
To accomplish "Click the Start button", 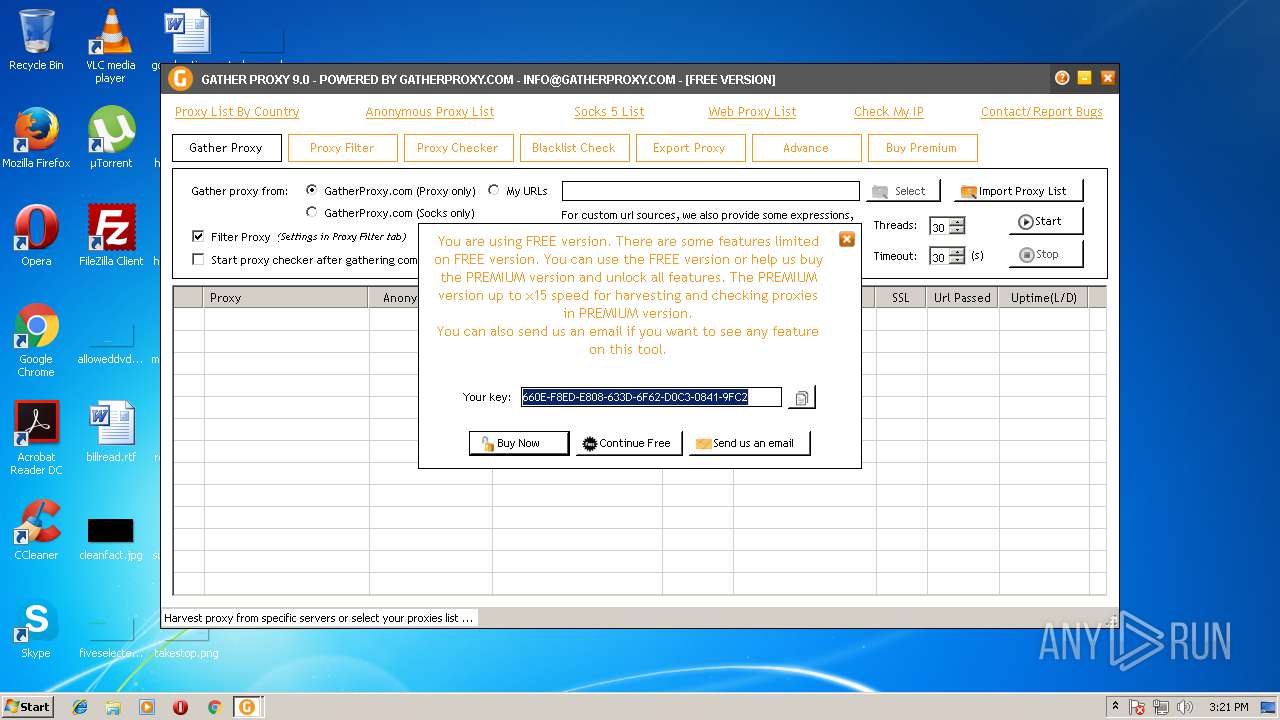I will 28,707.
